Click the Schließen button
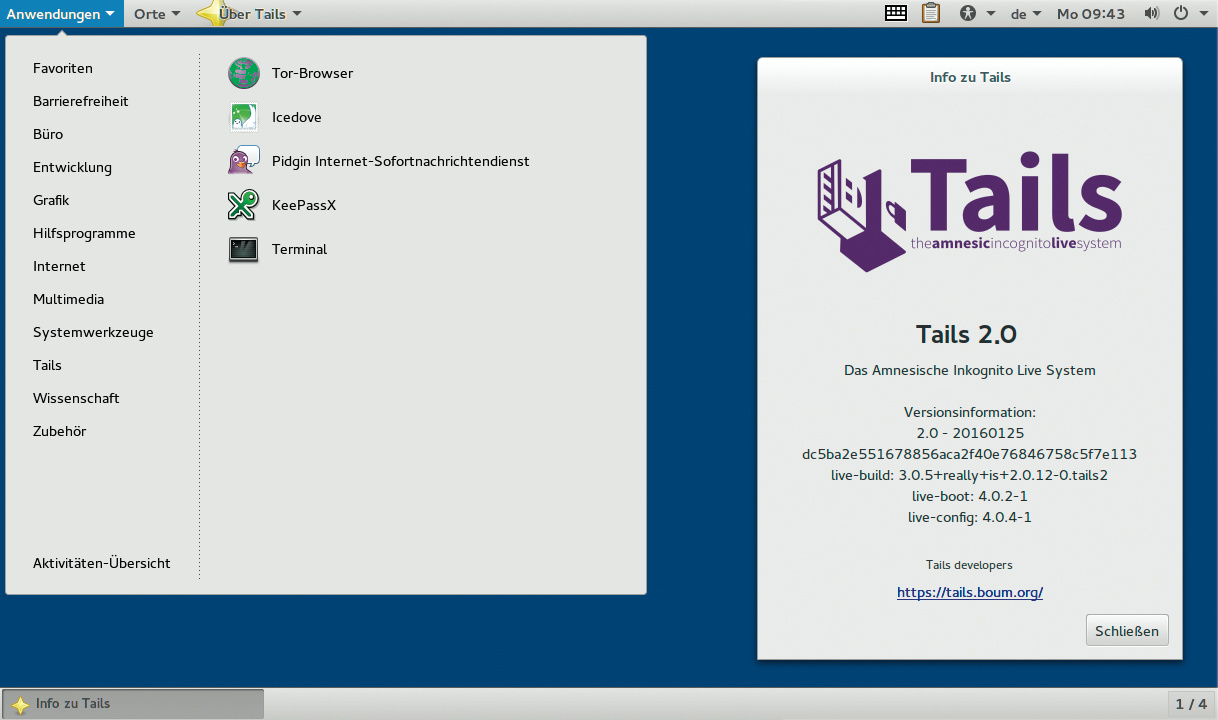This screenshot has height=720, width=1218. click(x=1127, y=631)
